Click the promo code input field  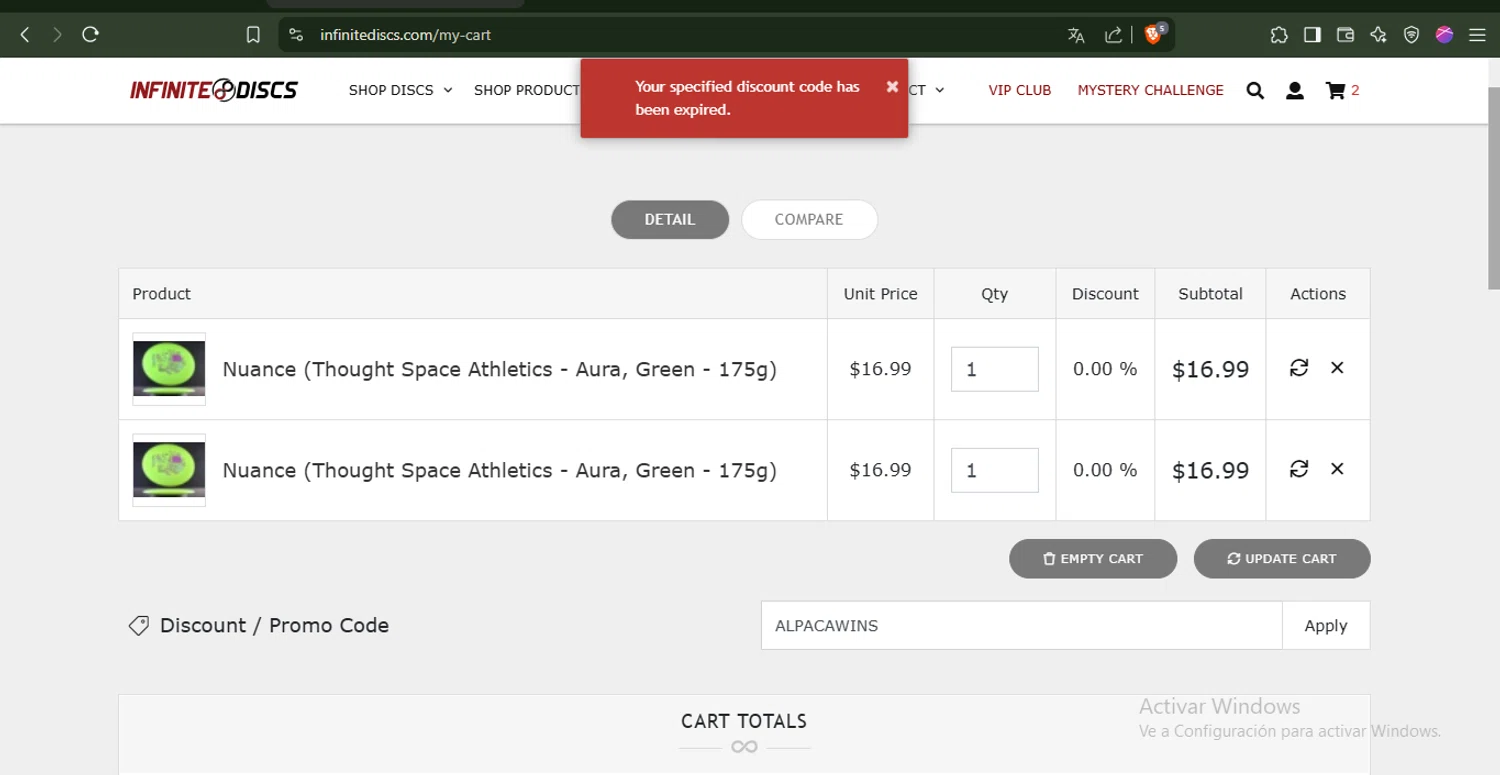coord(1021,625)
